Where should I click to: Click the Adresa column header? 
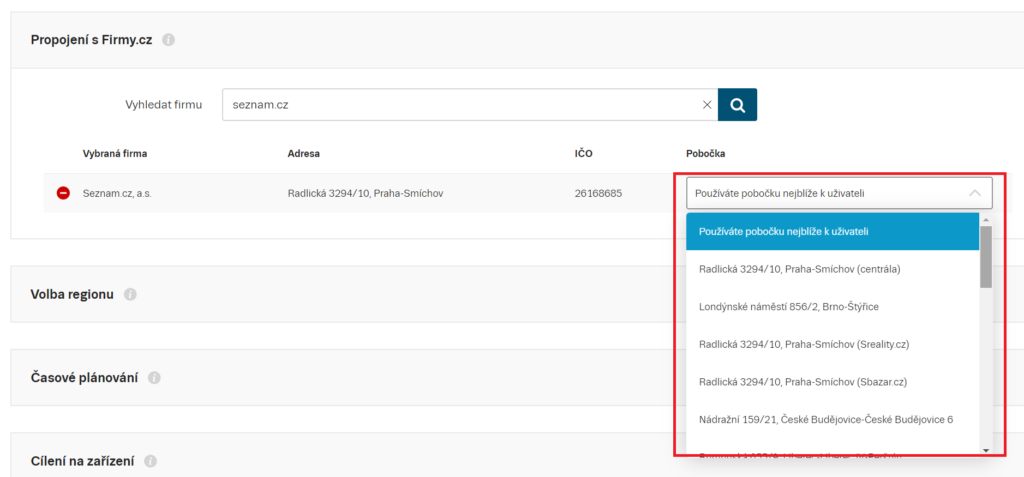tap(304, 154)
